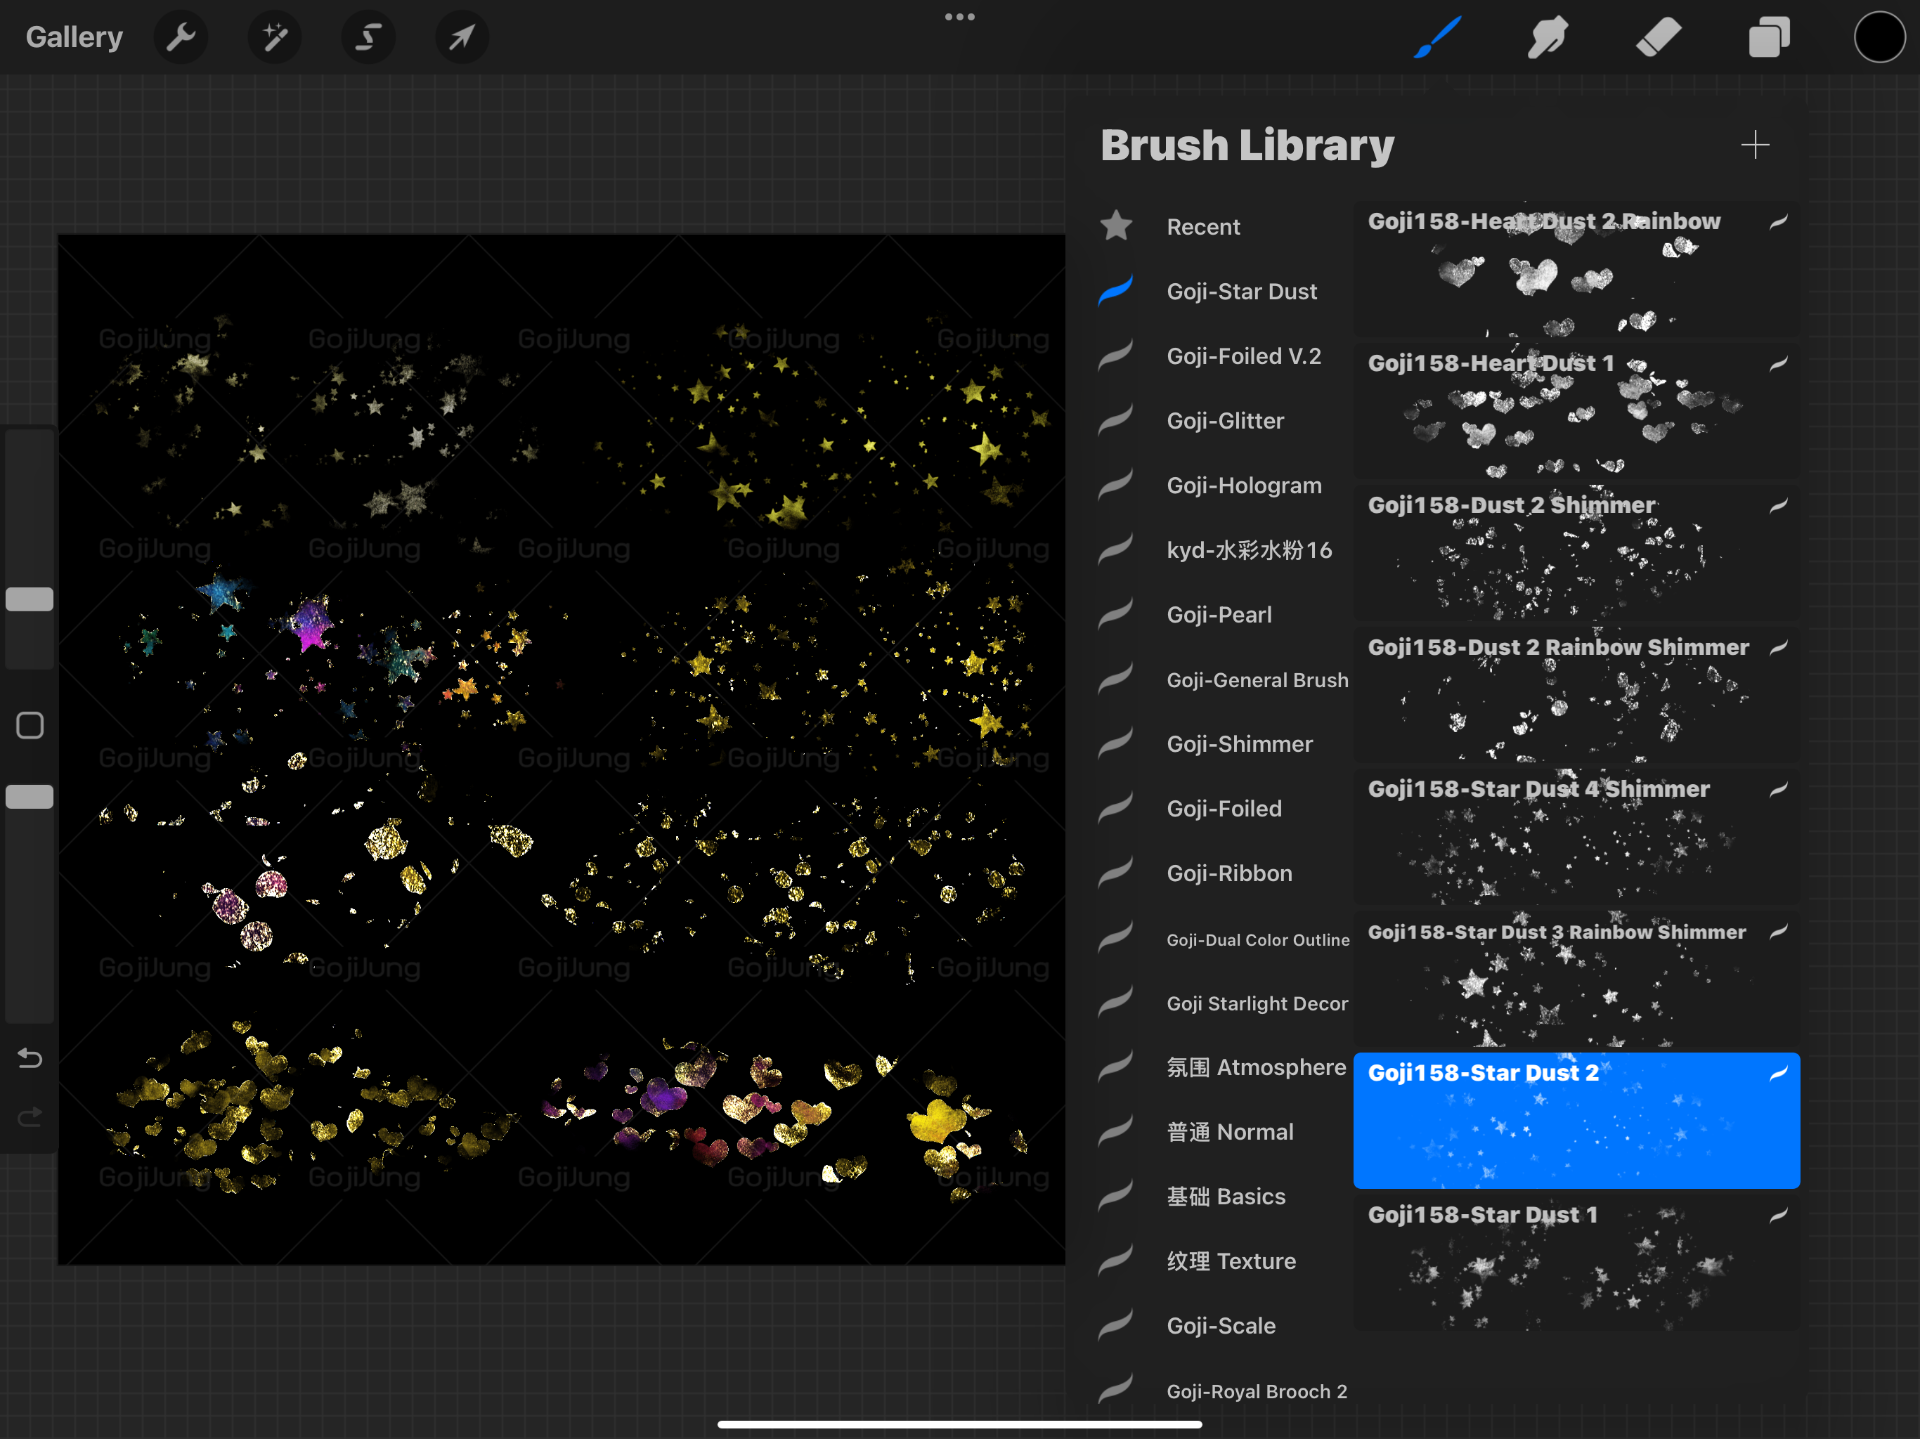Open the Actions wrench menu
The width and height of the screenshot is (1920, 1439).
[181, 38]
